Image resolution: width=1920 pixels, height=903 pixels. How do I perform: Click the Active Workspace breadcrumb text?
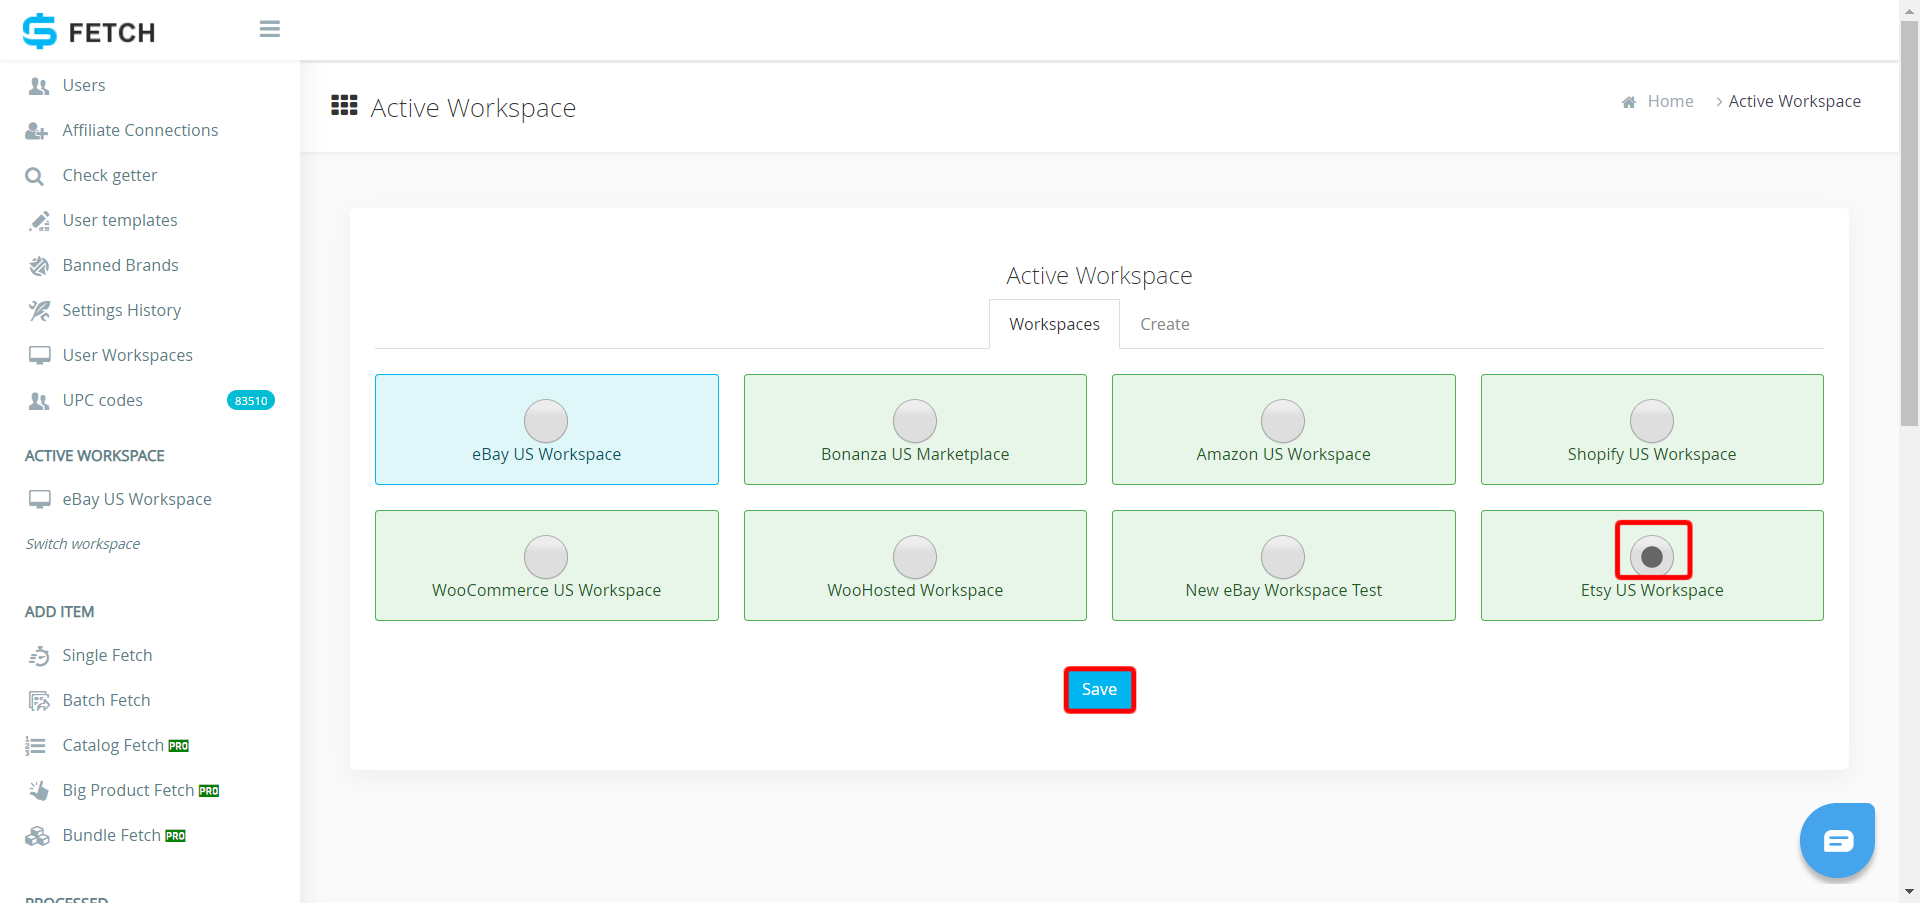[1794, 101]
